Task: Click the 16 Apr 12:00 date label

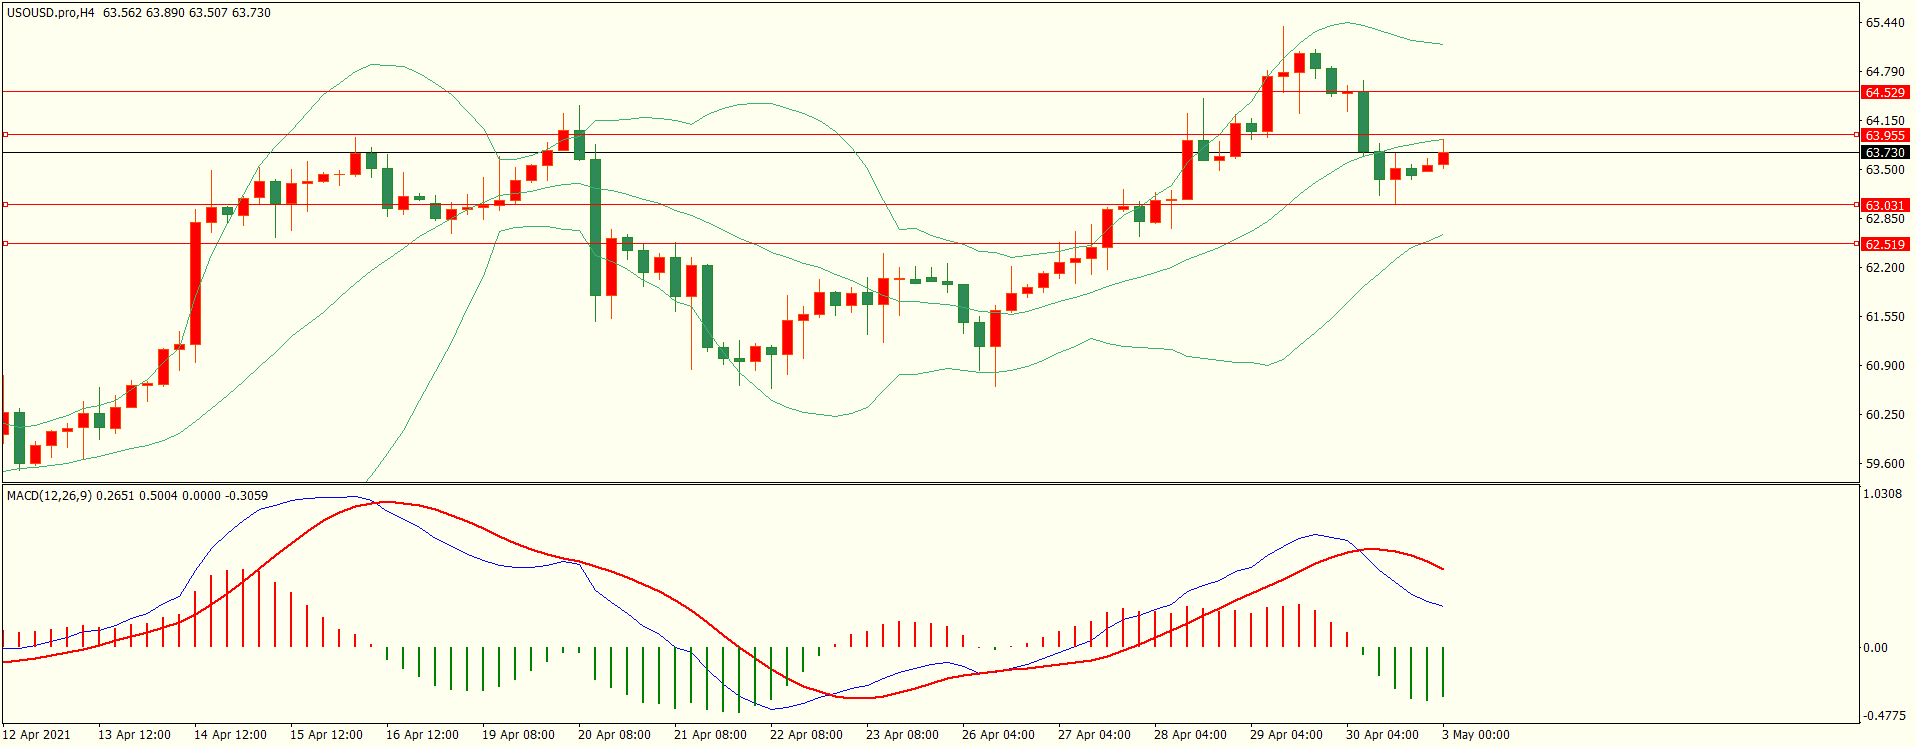Action: (x=422, y=735)
